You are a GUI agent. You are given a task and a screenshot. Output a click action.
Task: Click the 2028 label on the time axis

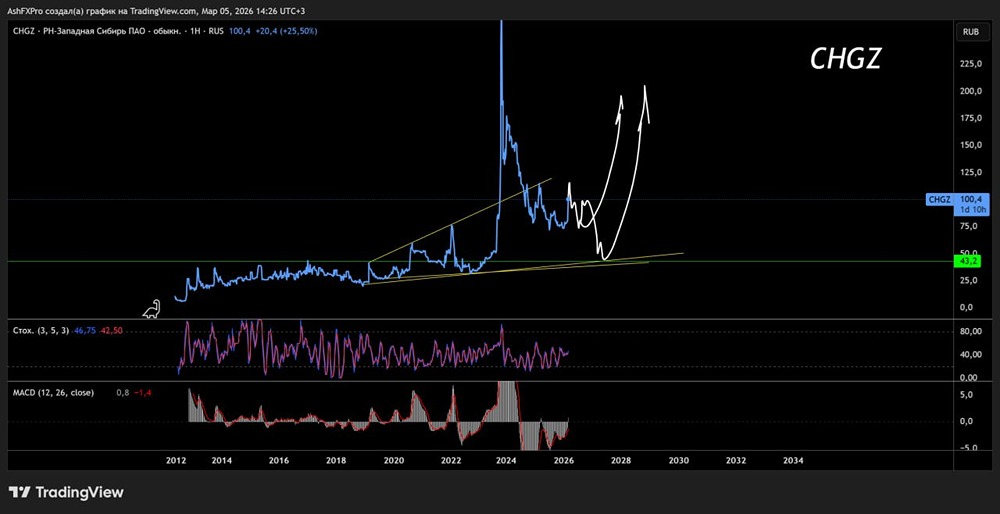(621, 460)
